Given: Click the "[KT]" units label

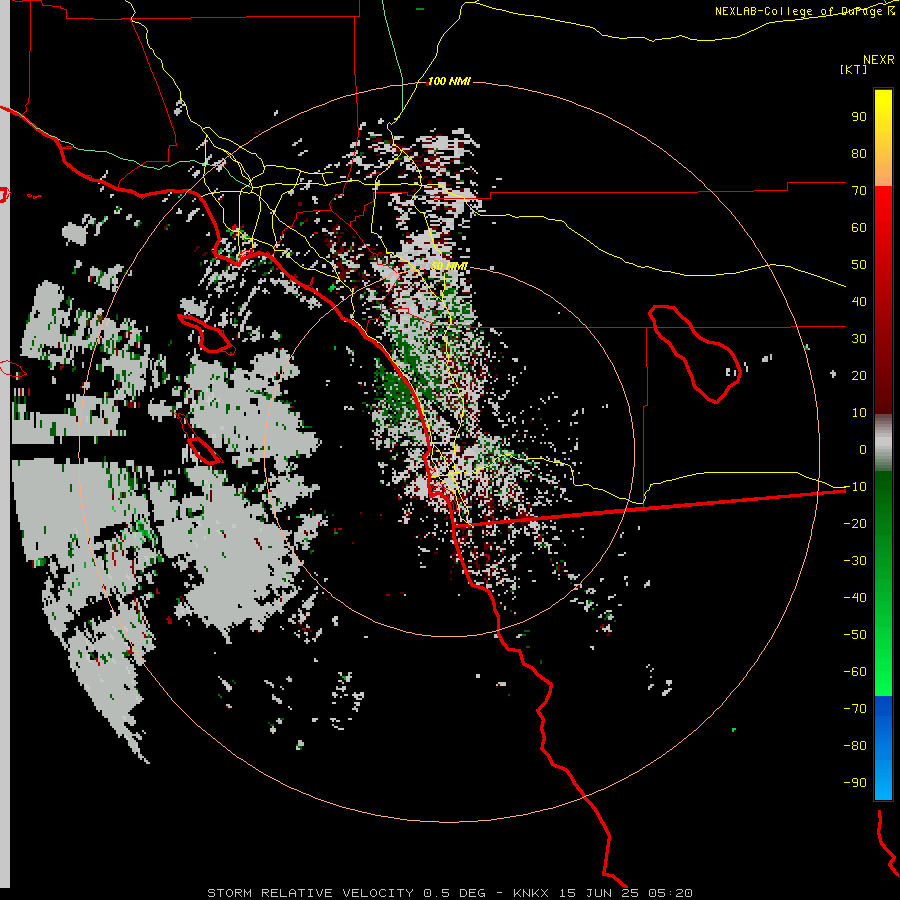Looking at the screenshot, I should [854, 69].
